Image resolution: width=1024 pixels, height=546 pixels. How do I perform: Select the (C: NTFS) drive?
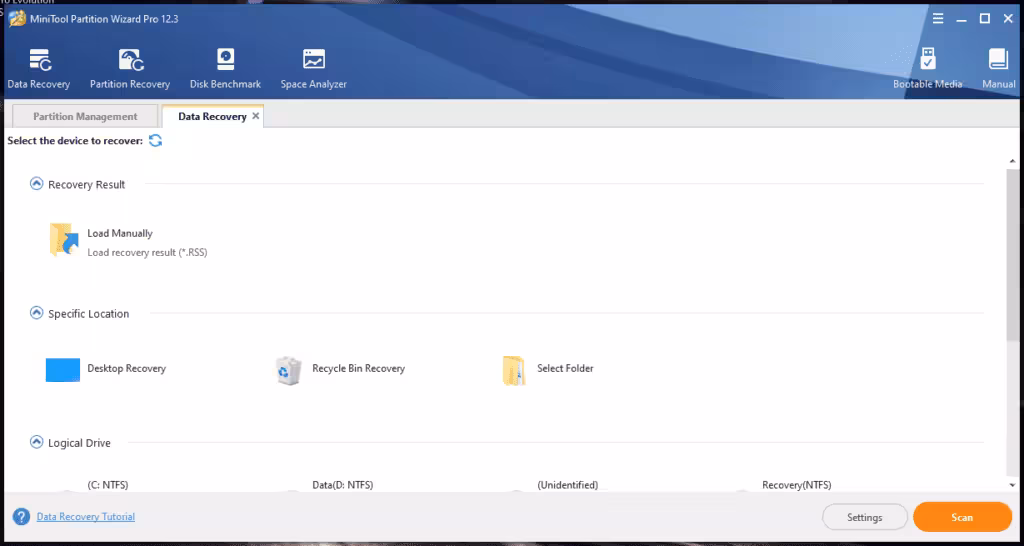(x=108, y=485)
